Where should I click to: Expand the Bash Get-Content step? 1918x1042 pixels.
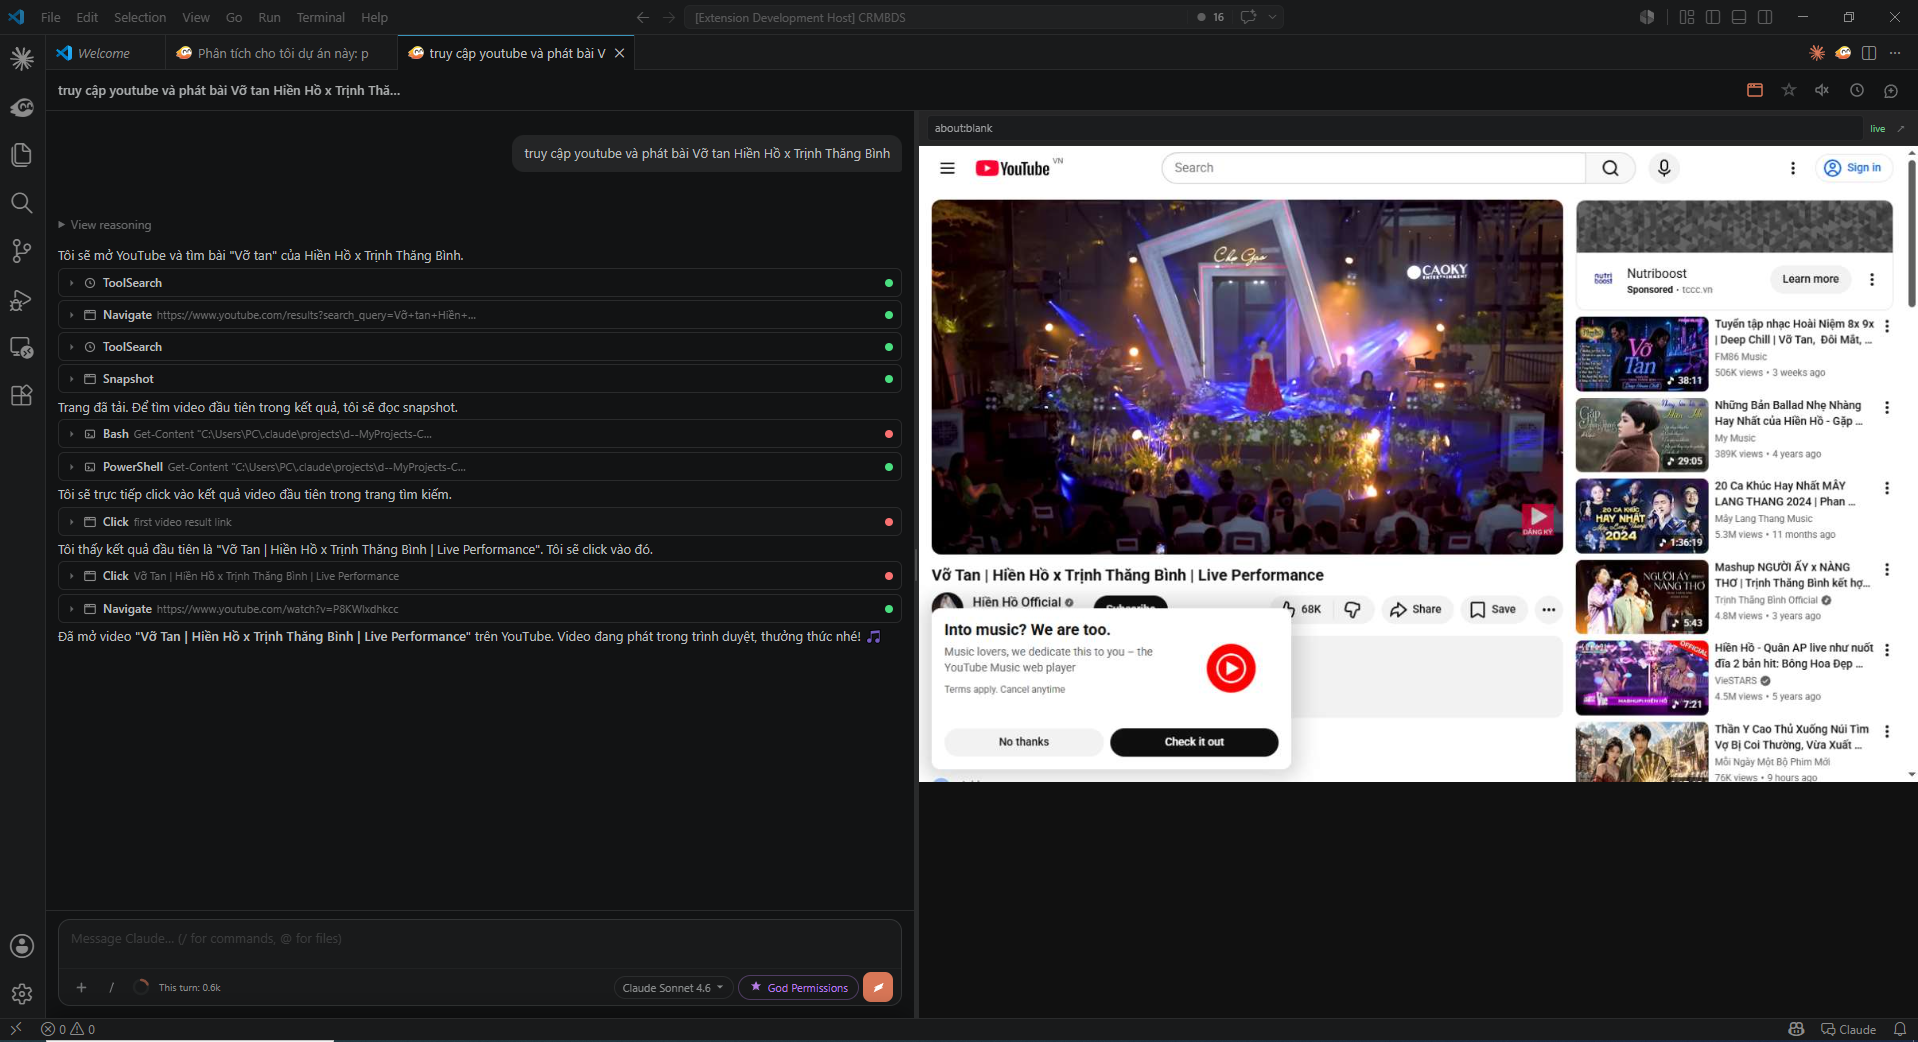tap(480, 434)
